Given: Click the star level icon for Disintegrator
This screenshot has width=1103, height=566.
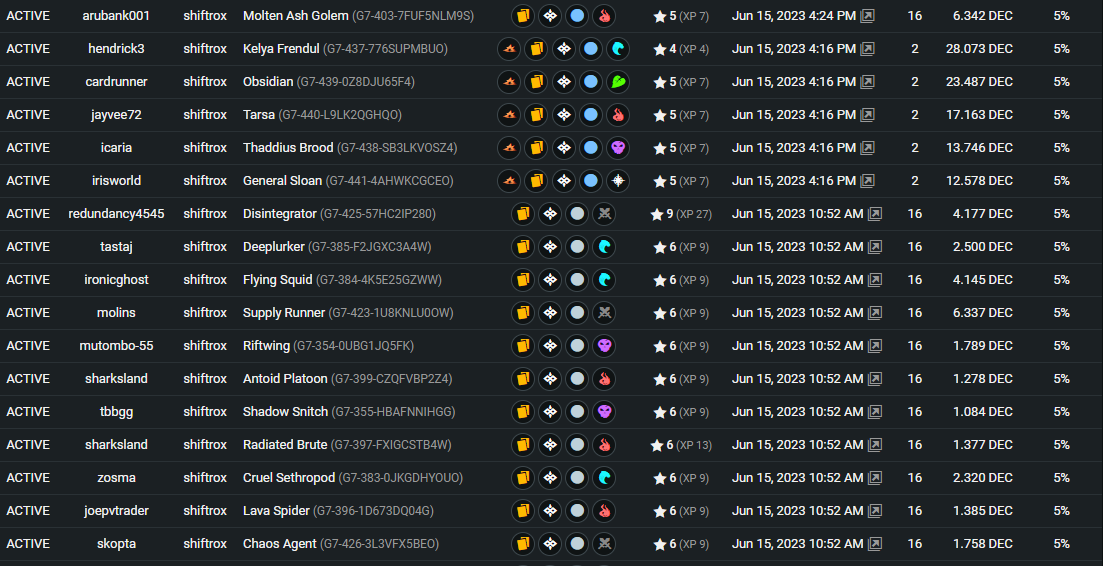Looking at the screenshot, I should (657, 214).
